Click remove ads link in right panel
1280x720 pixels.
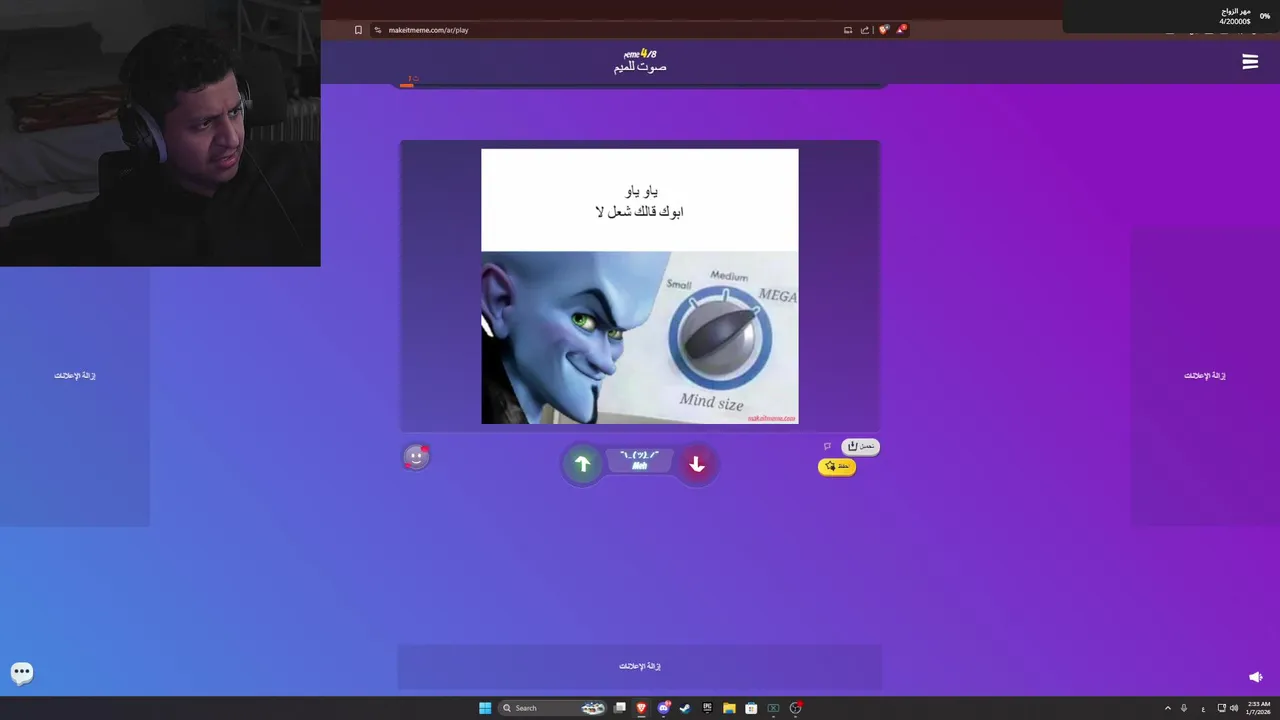(x=1205, y=376)
